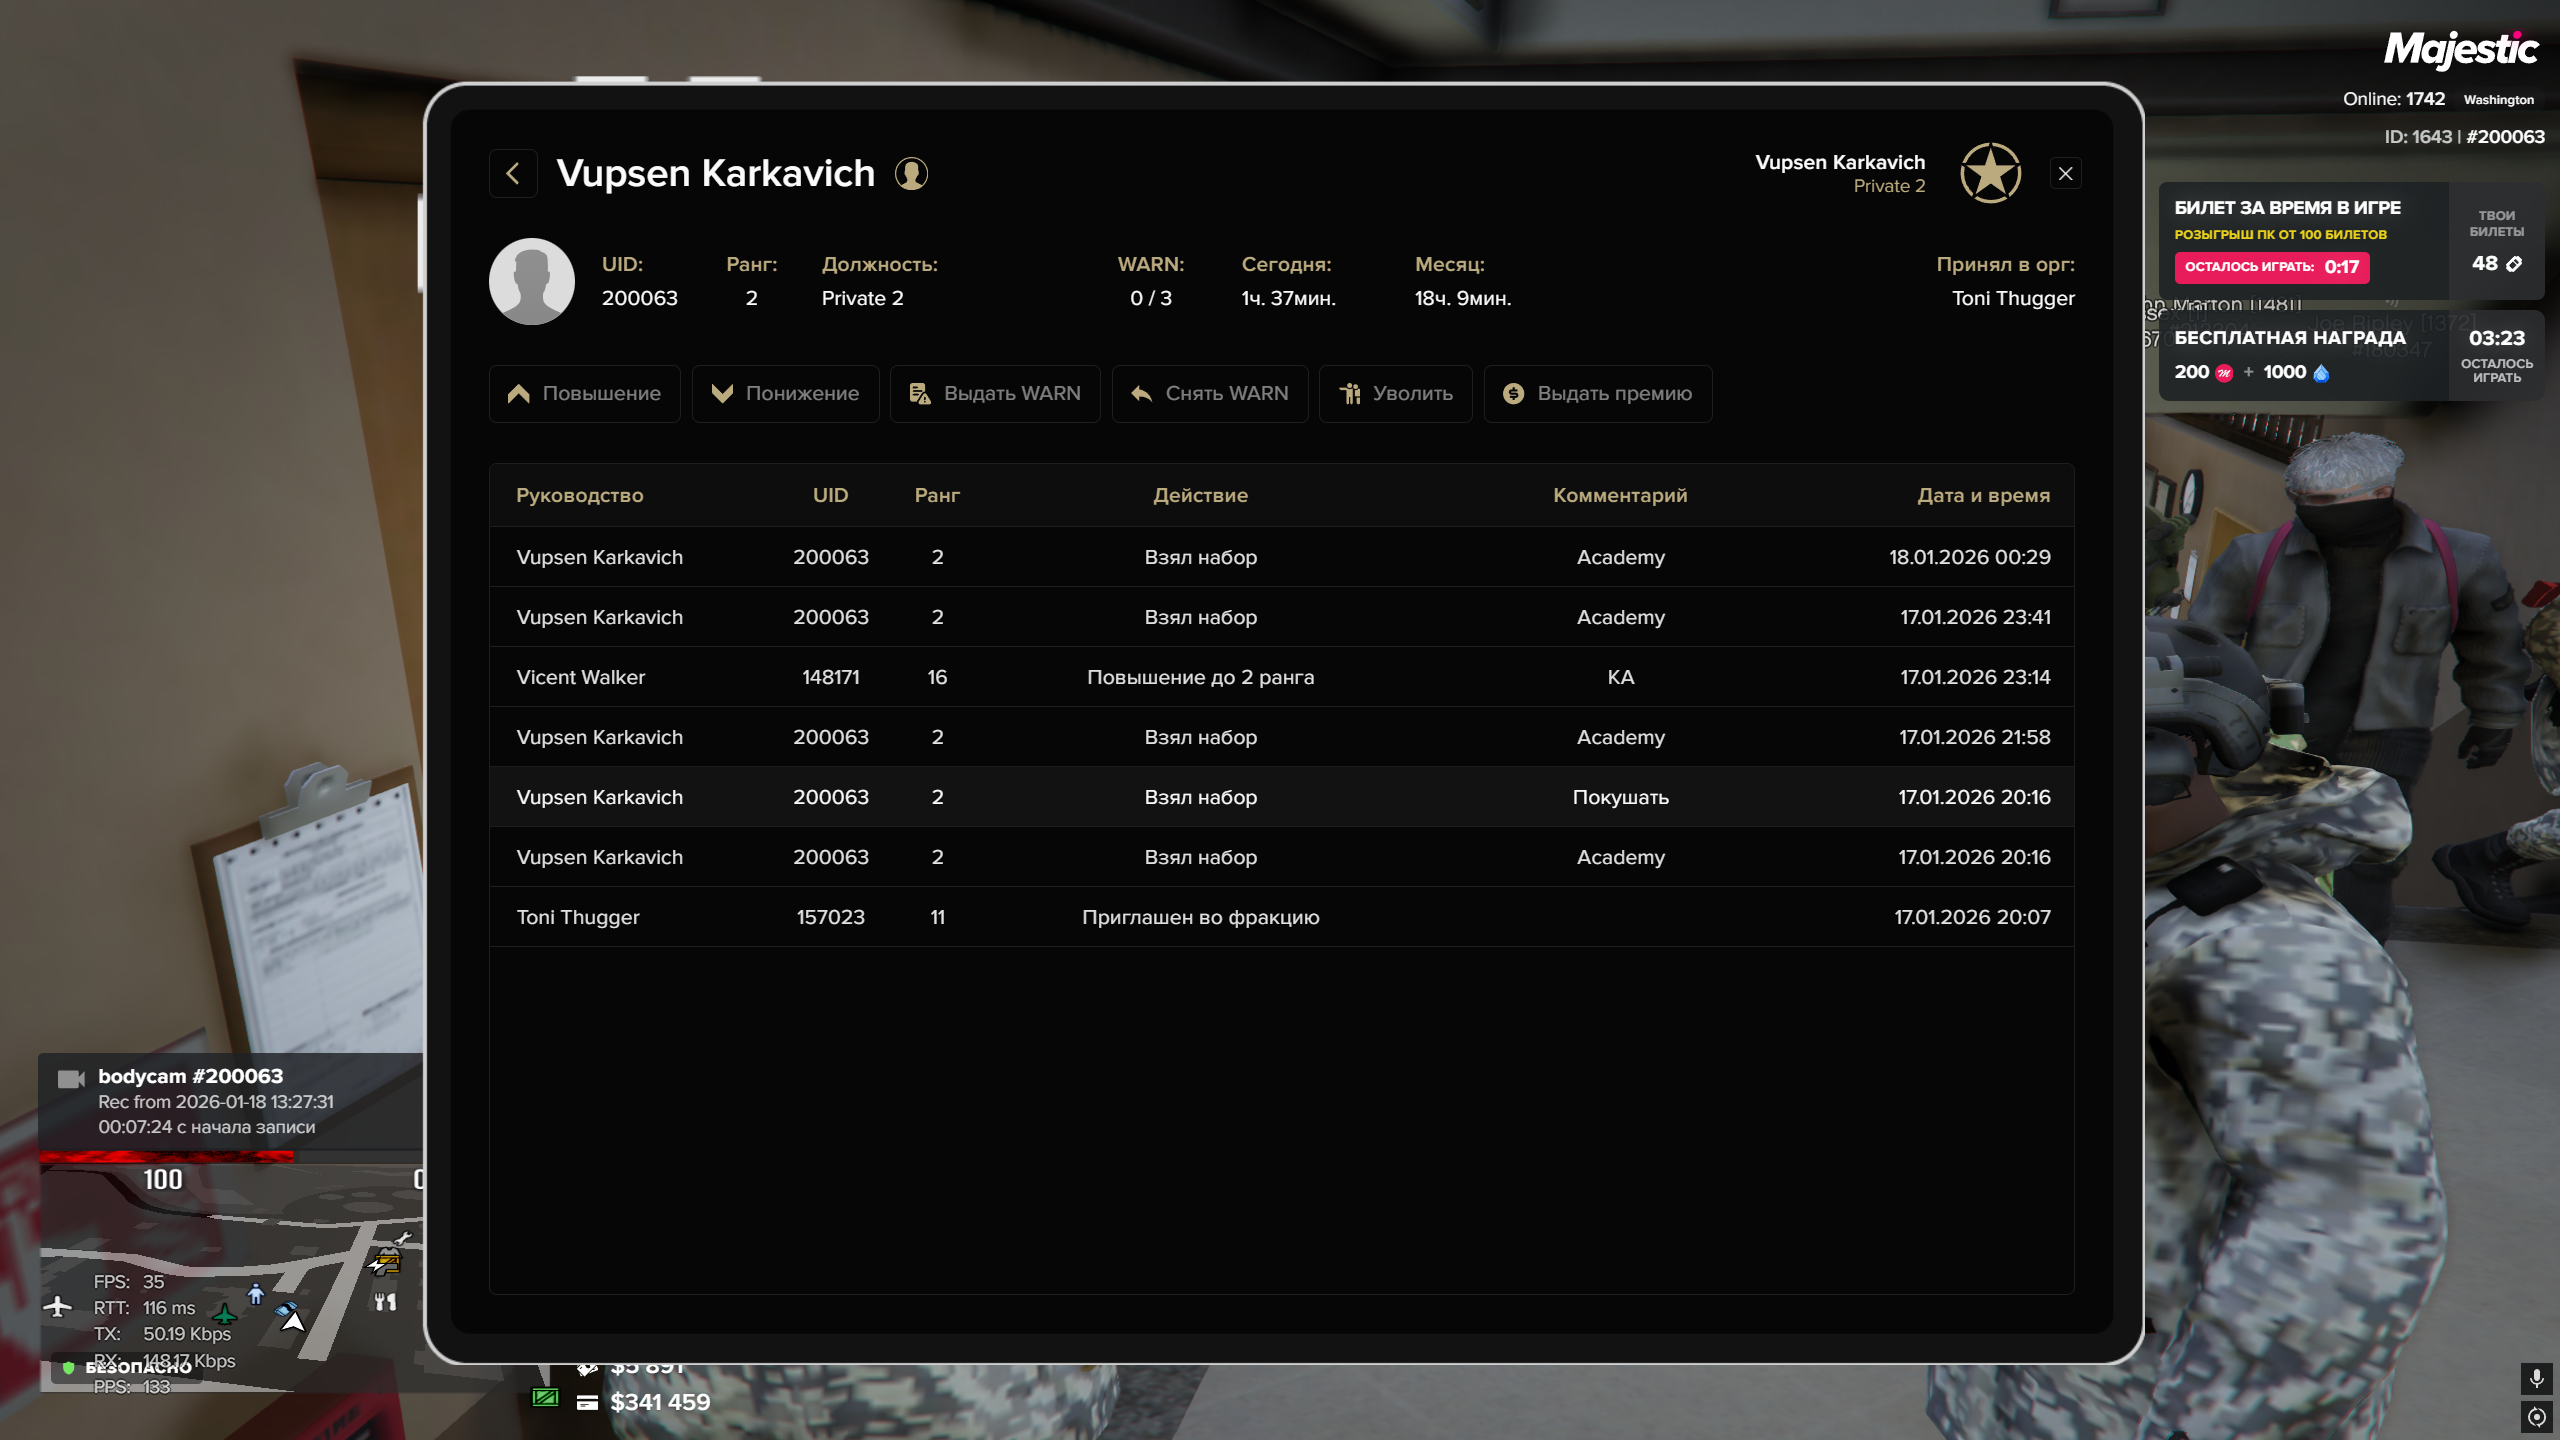The height and width of the screenshot is (1440, 2560).
Task: Click the back arrow icon
Action: click(513, 174)
